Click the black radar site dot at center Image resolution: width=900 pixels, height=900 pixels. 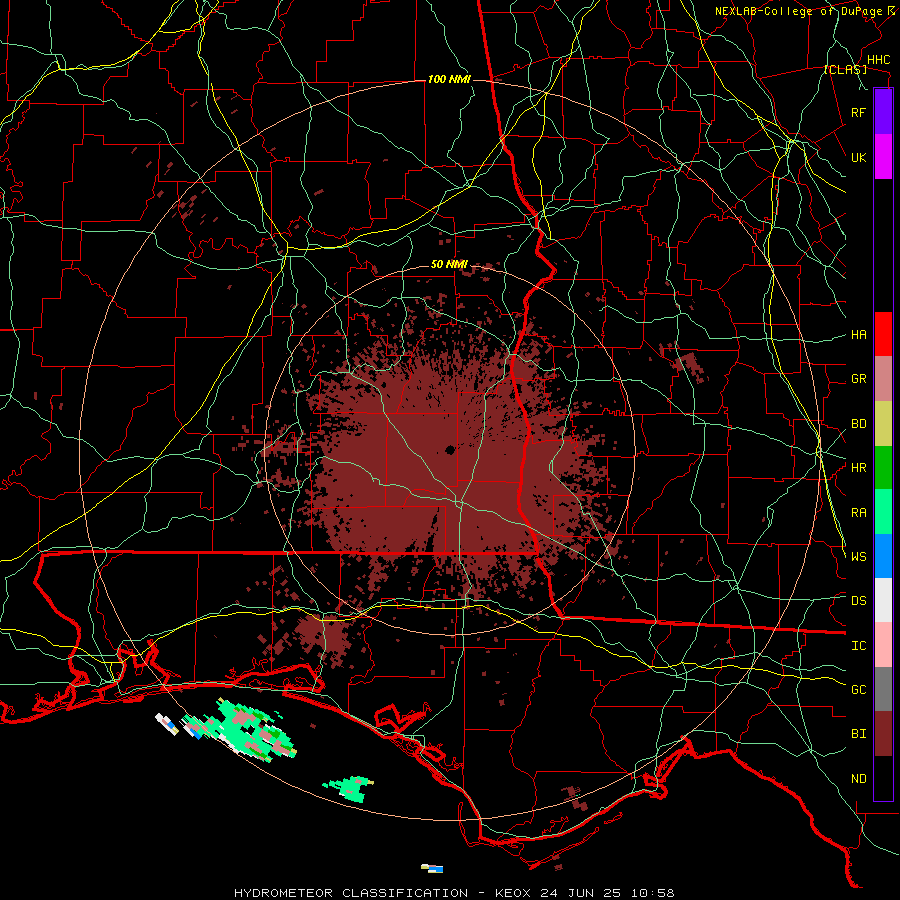click(451, 450)
